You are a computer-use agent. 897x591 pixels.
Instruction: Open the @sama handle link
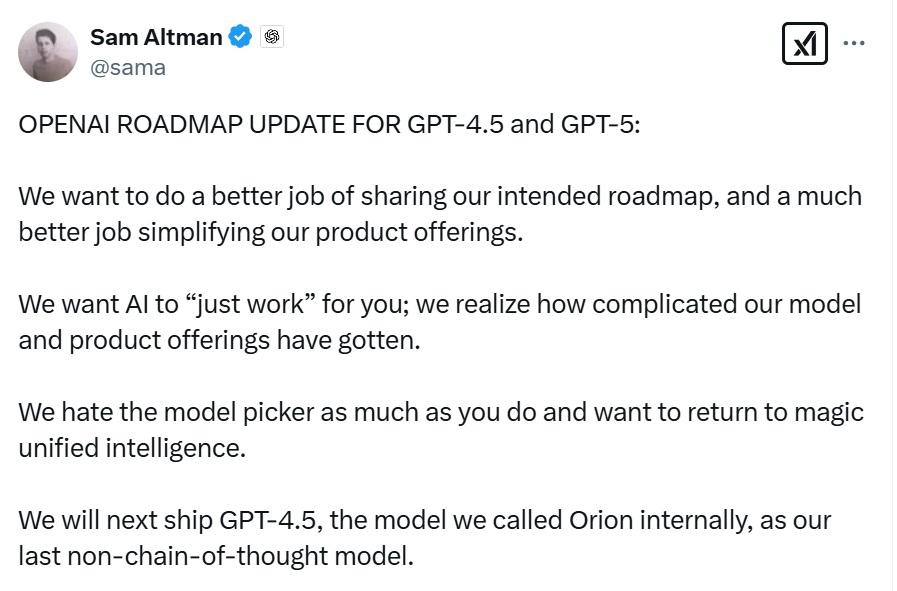click(128, 67)
